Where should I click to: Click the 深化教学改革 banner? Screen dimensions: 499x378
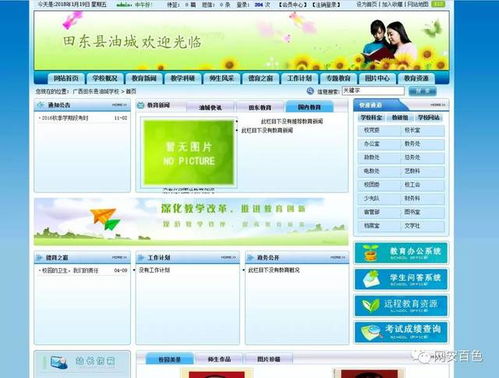tap(191, 222)
